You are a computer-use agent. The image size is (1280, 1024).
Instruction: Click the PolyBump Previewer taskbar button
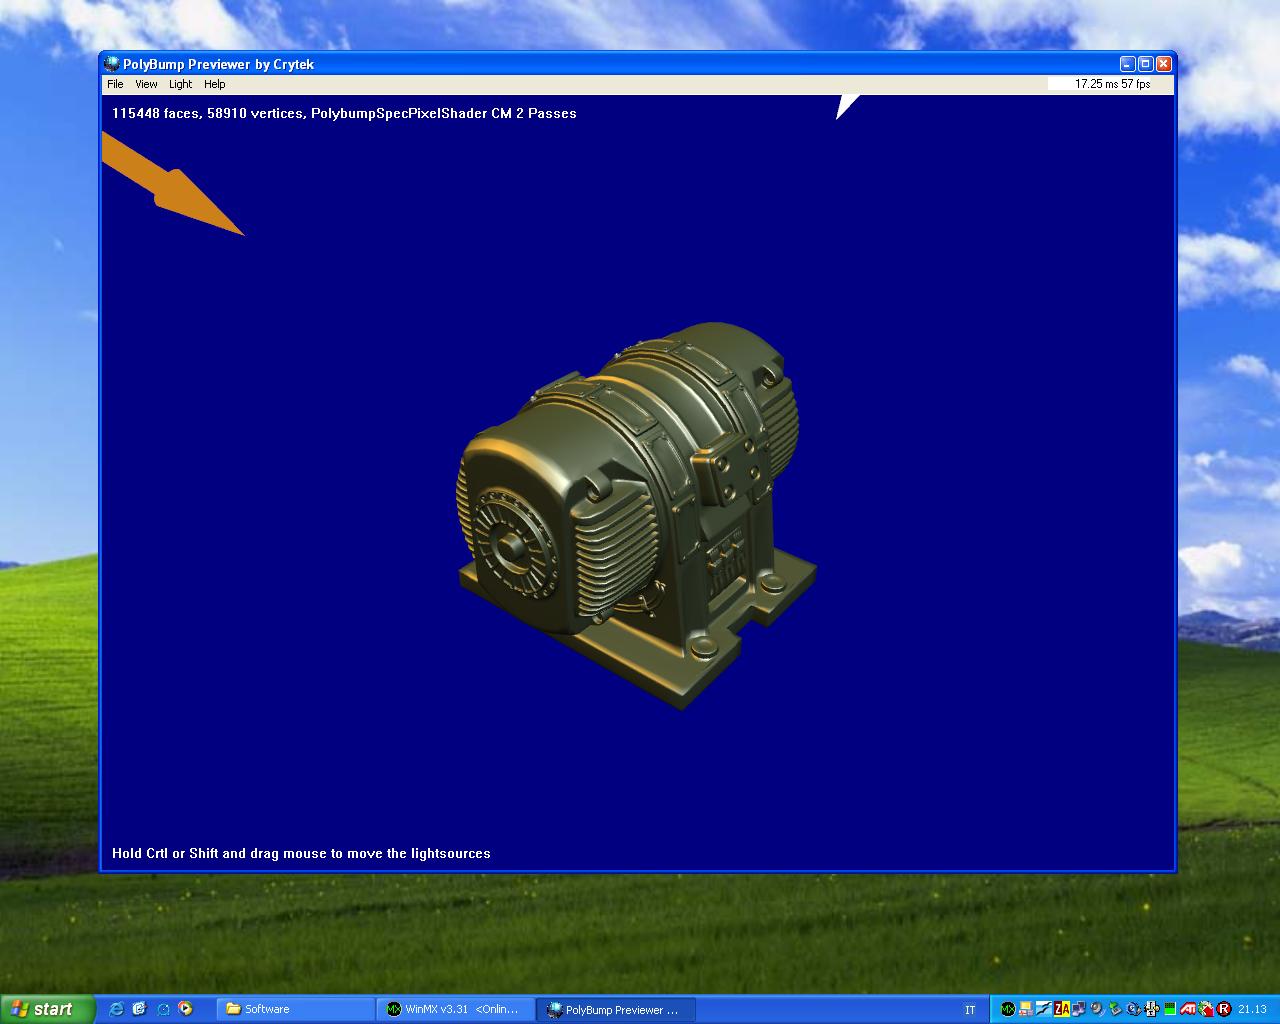pos(616,1009)
